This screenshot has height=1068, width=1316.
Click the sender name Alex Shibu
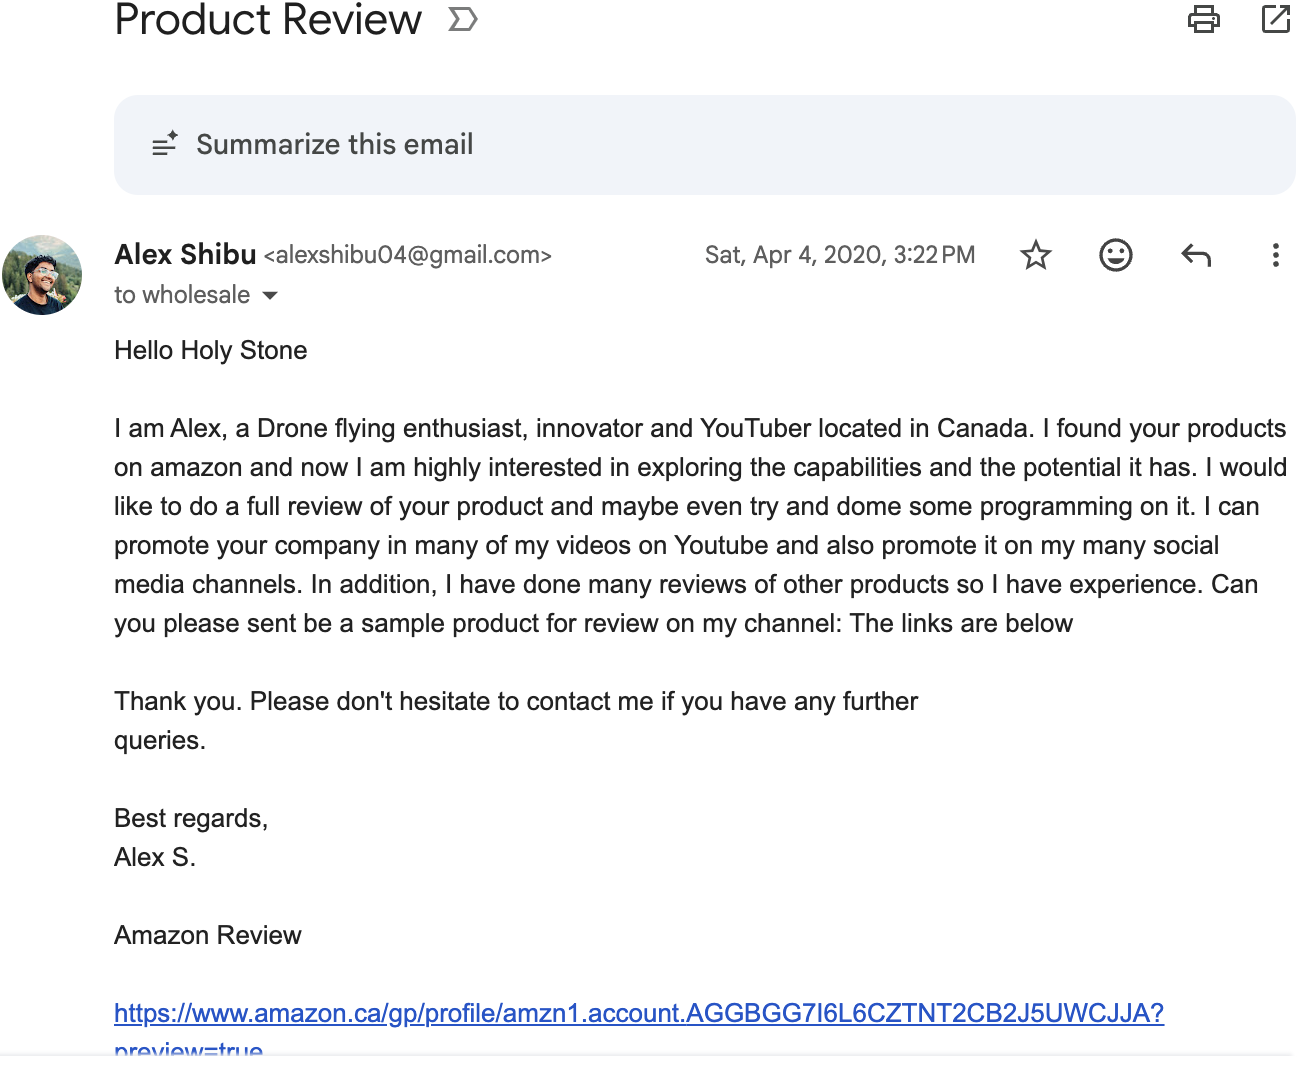pyautogui.click(x=185, y=255)
